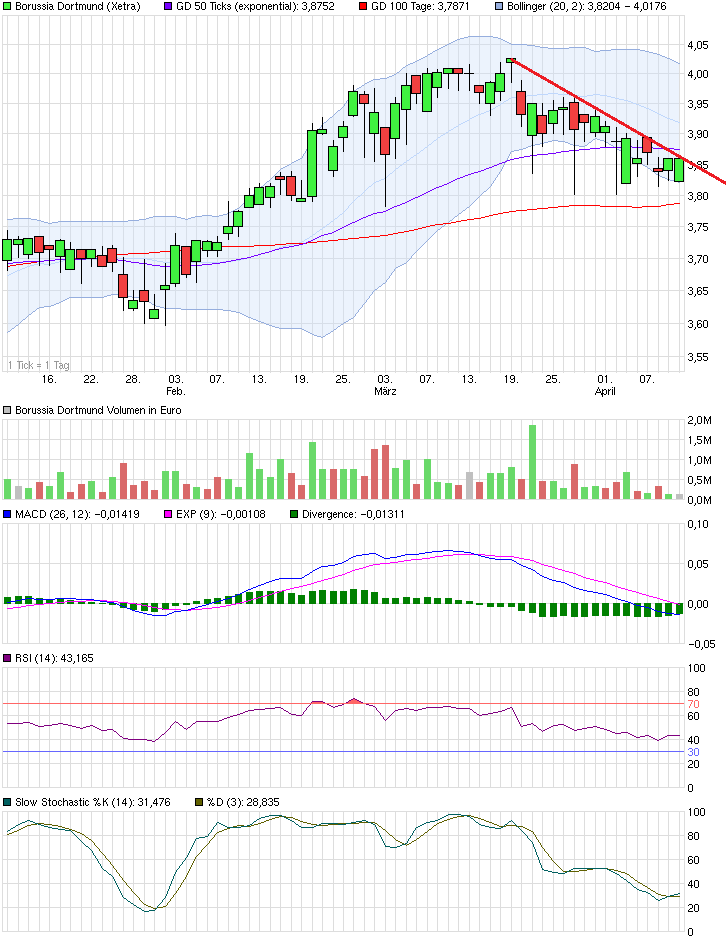Click the '28.' date label
The image size is (726, 940).
coord(133,379)
